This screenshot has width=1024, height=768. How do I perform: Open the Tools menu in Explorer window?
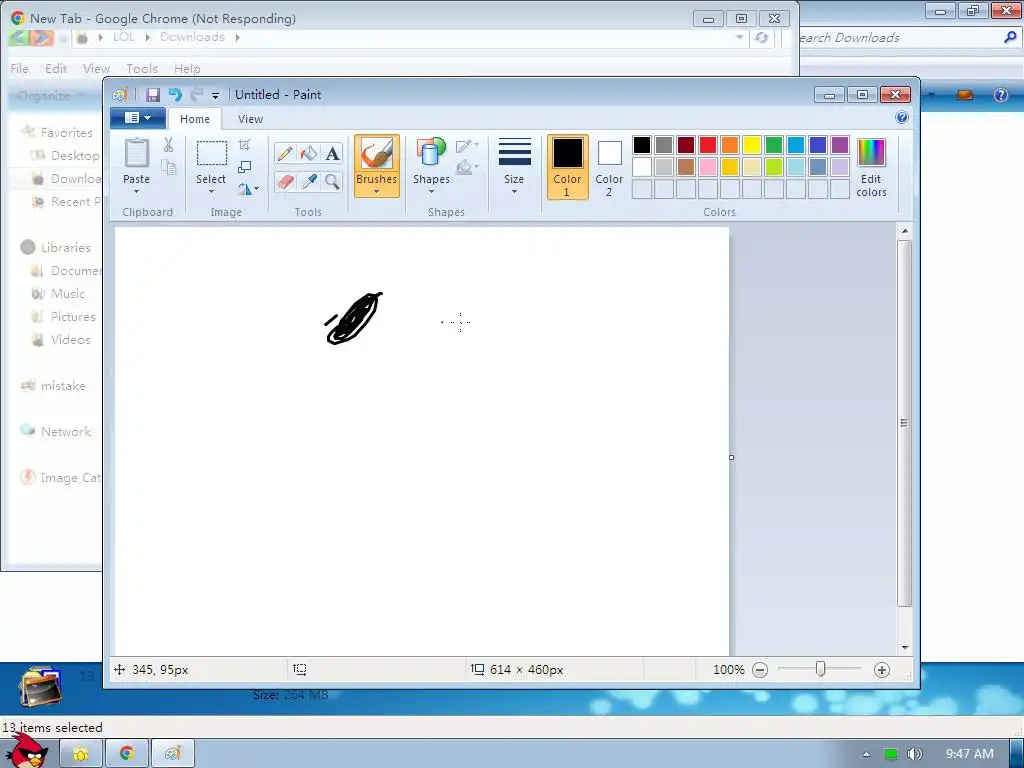point(142,68)
